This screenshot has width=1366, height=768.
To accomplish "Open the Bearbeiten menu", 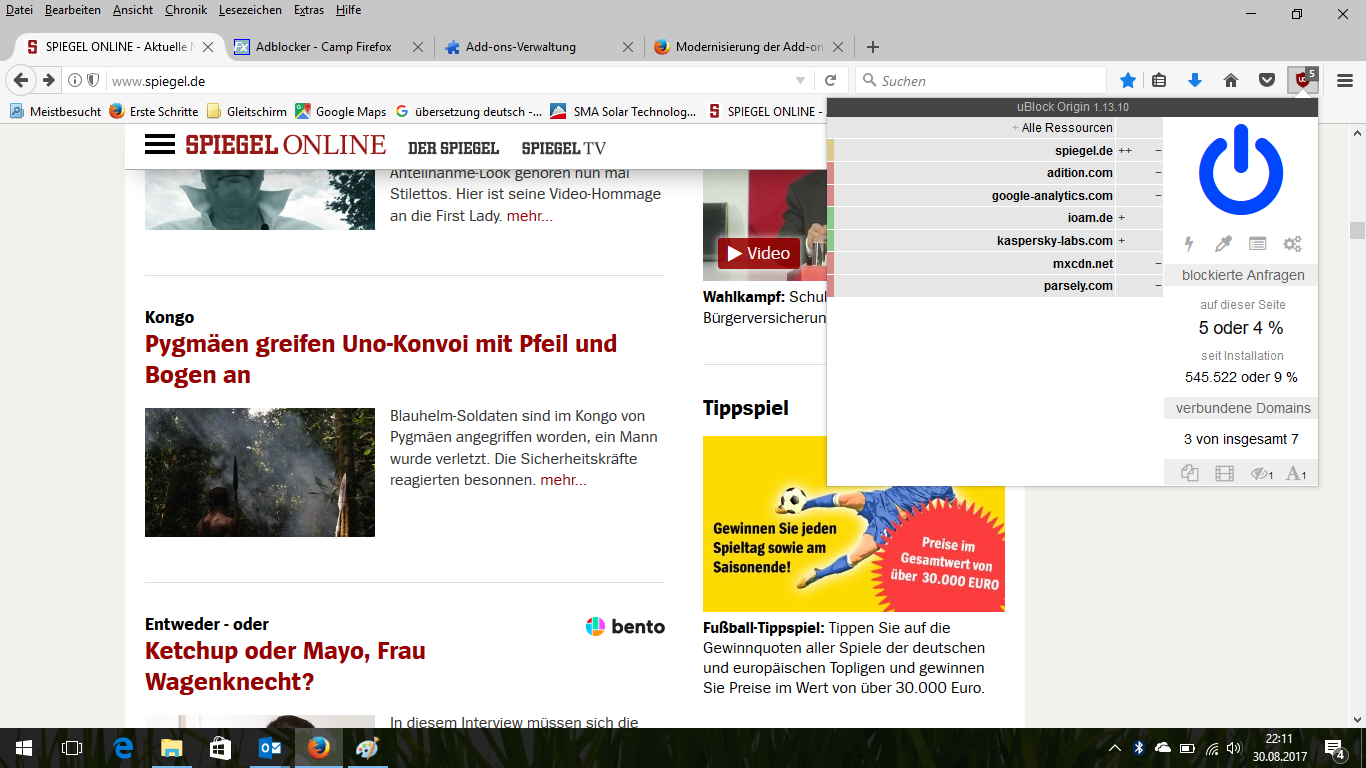I will [x=73, y=10].
